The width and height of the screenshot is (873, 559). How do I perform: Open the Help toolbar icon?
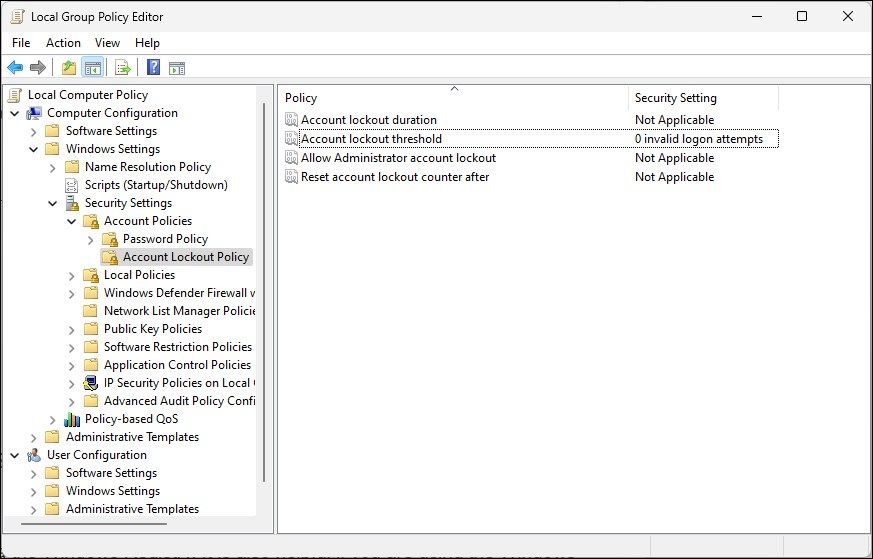pos(154,68)
